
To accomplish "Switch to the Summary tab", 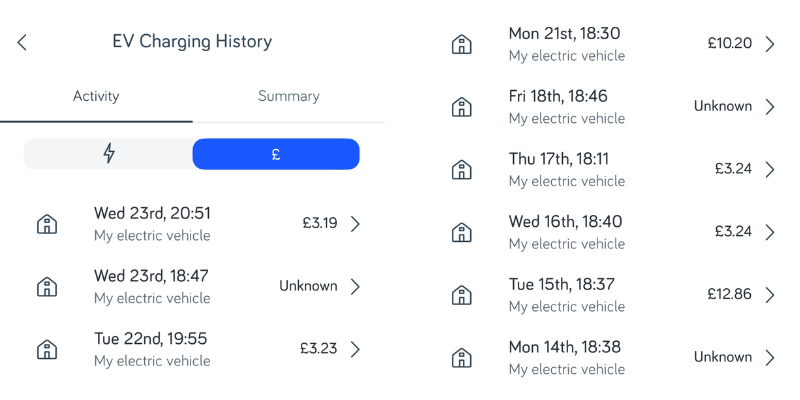I will (289, 96).
